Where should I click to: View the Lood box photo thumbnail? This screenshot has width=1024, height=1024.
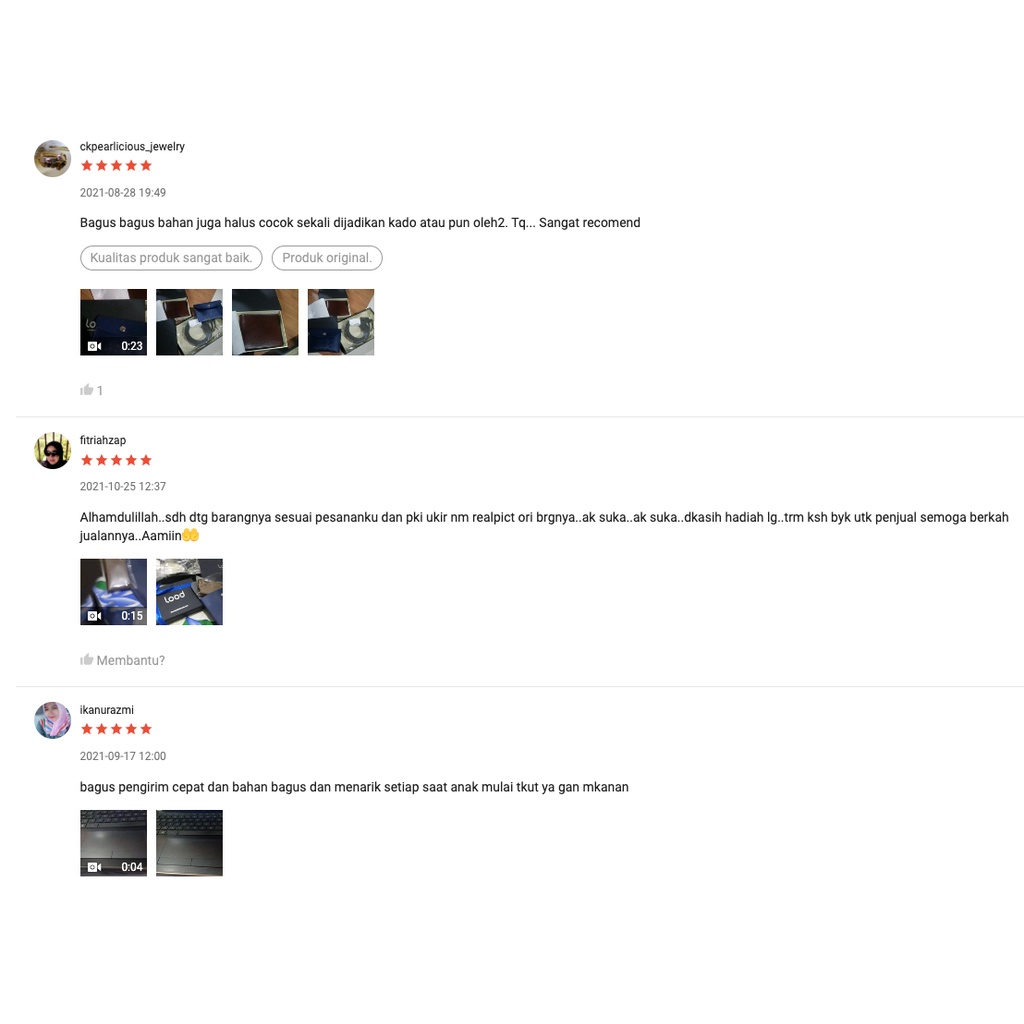[x=189, y=592]
